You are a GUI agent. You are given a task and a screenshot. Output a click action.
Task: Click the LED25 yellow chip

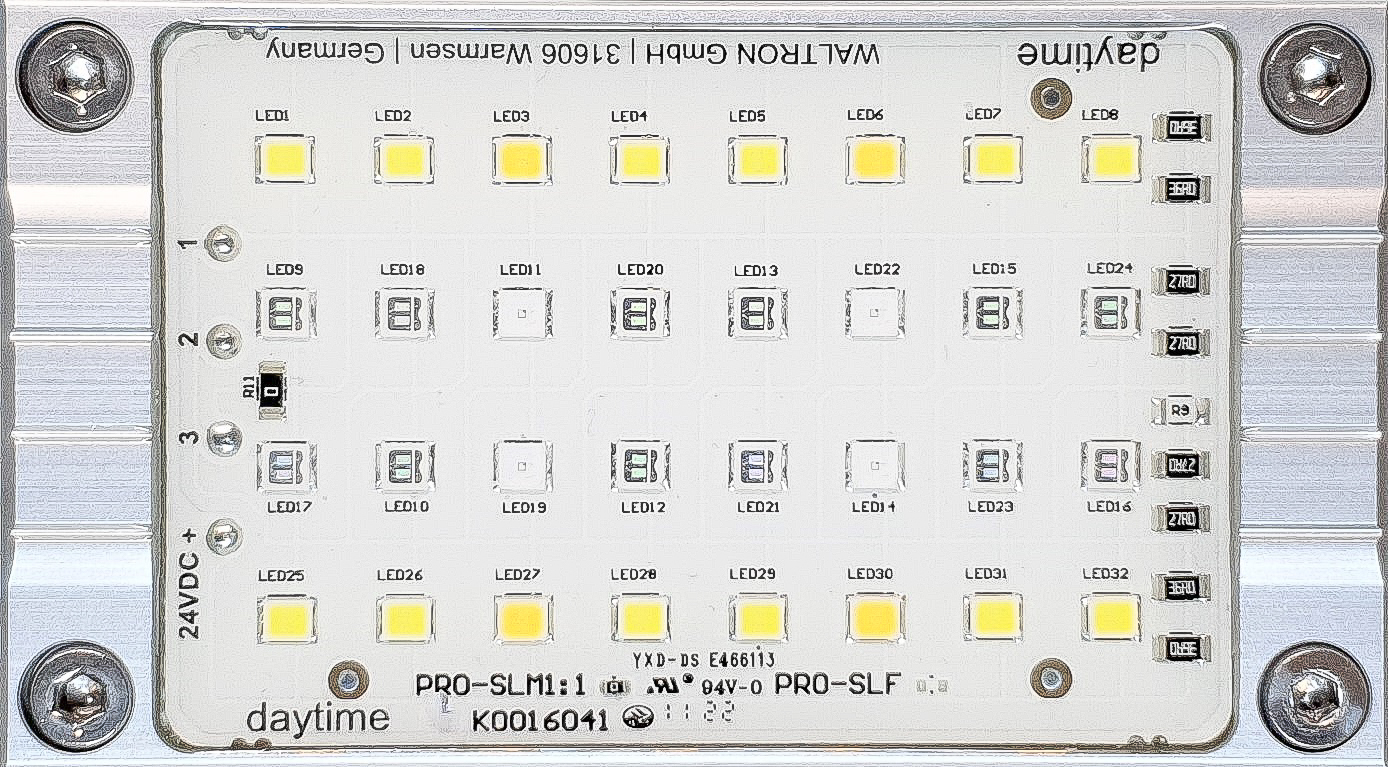coord(286,620)
